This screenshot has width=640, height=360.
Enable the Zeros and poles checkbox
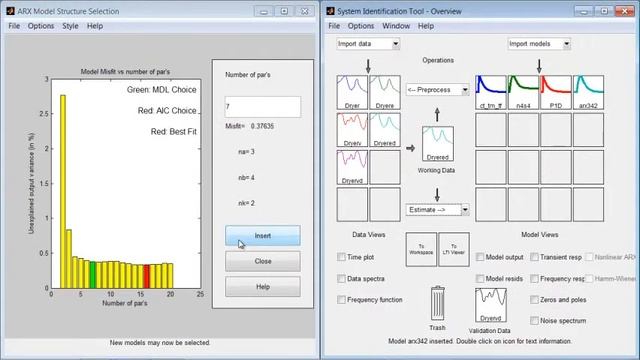[x=534, y=300]
